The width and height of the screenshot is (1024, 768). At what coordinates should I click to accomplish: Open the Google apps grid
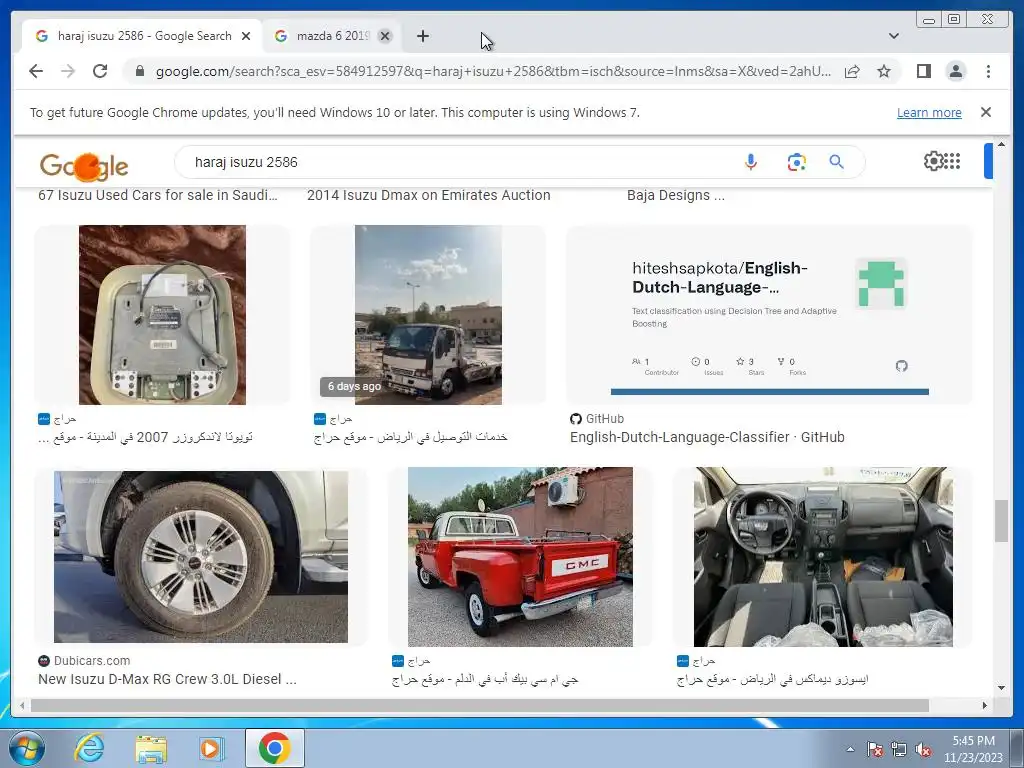click(x=952, y=161)
